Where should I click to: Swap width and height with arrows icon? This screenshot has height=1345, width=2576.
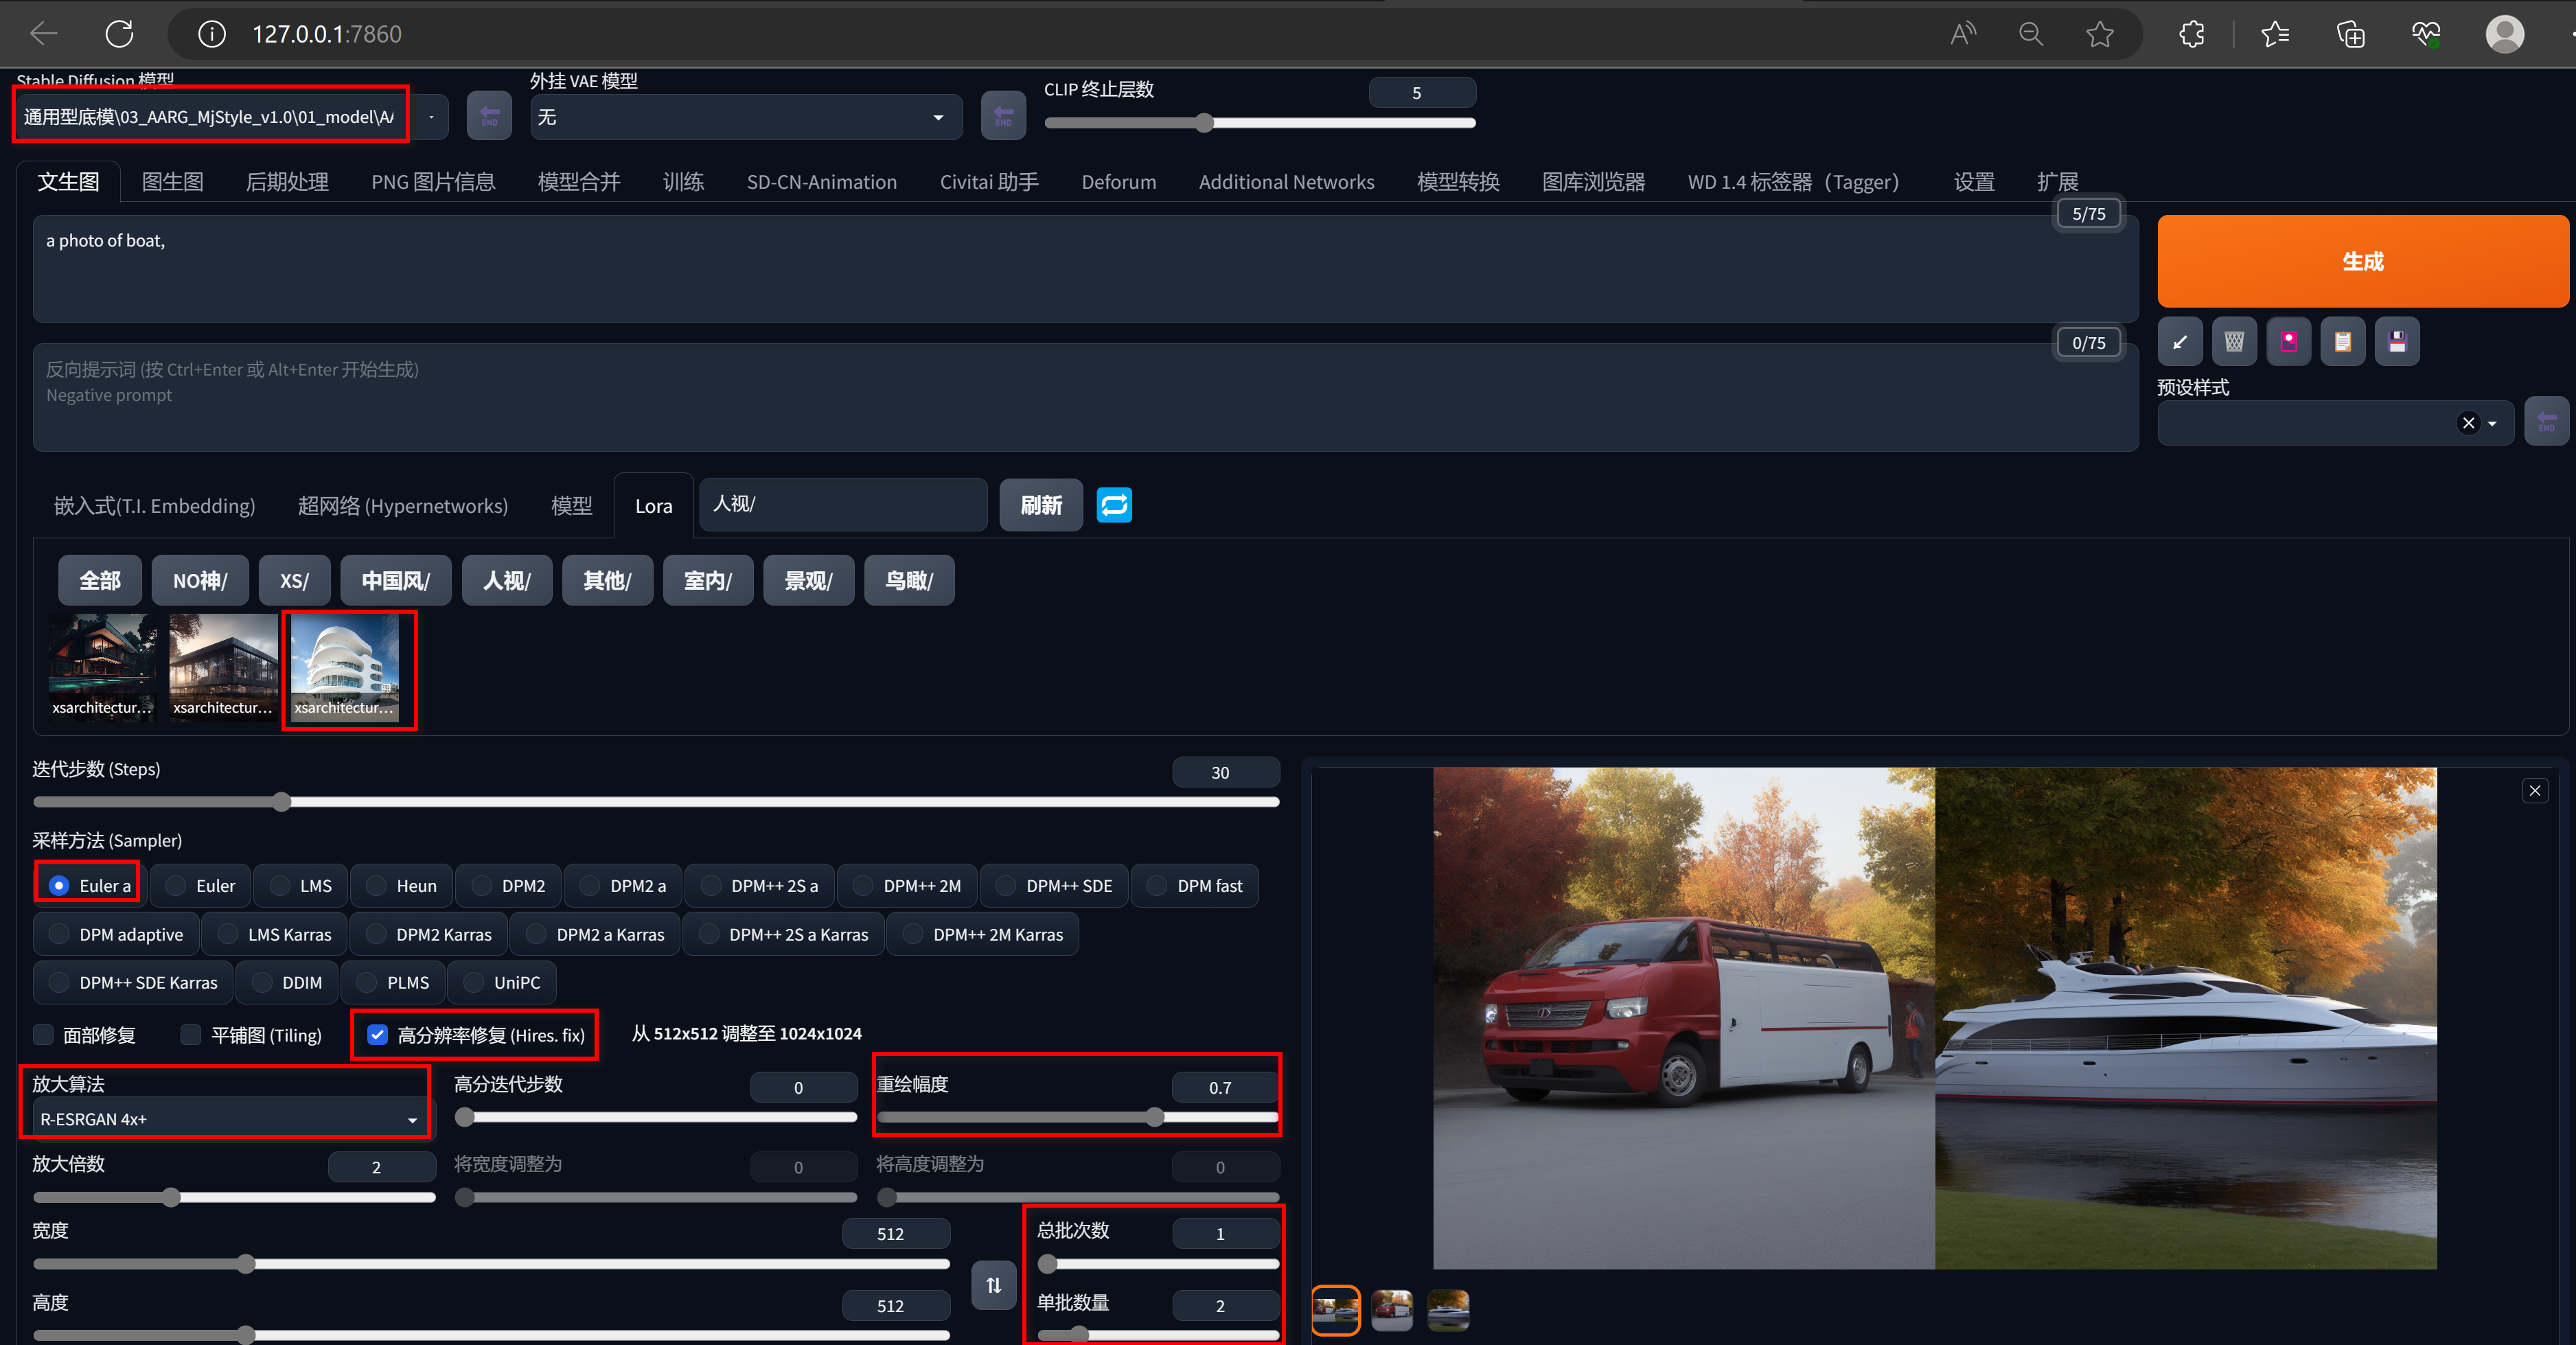click(993, 1285)
